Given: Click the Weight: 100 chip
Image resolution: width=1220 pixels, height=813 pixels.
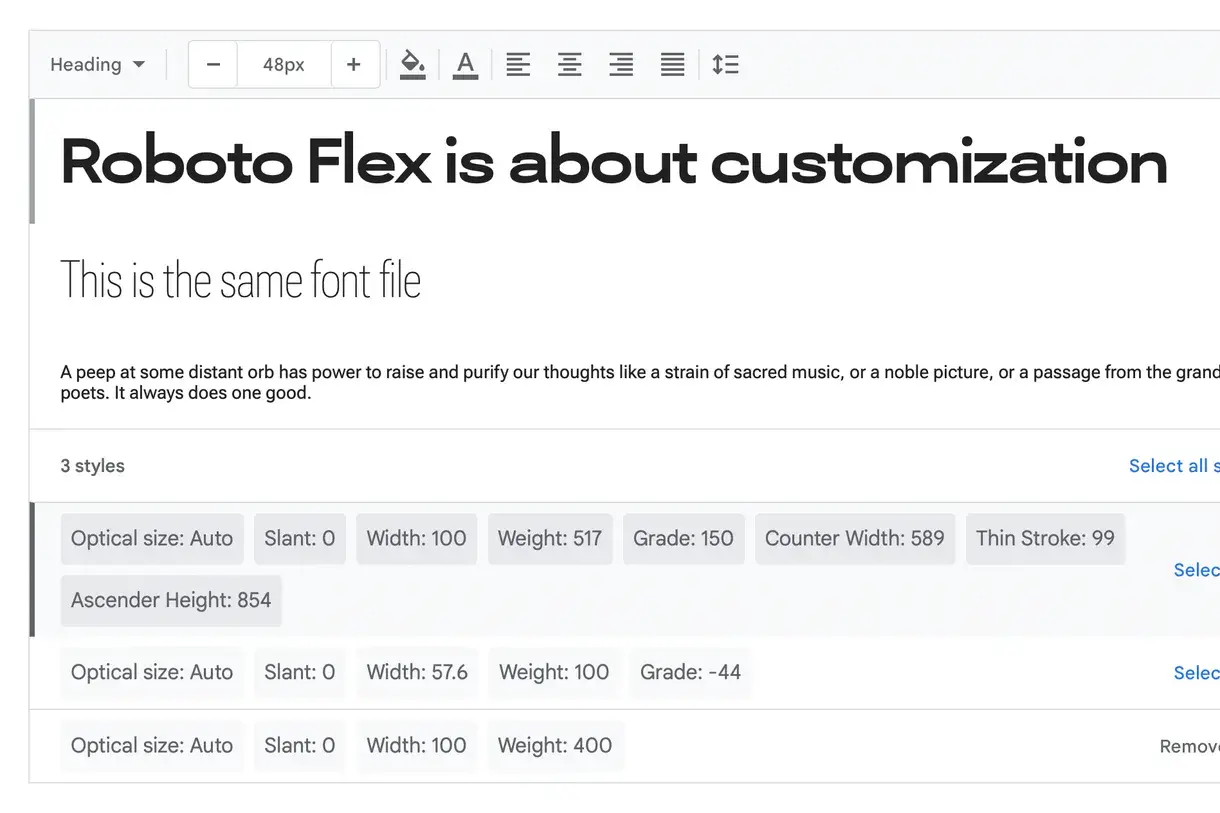Looking at the screenshot, I should (x=554, y=673).
